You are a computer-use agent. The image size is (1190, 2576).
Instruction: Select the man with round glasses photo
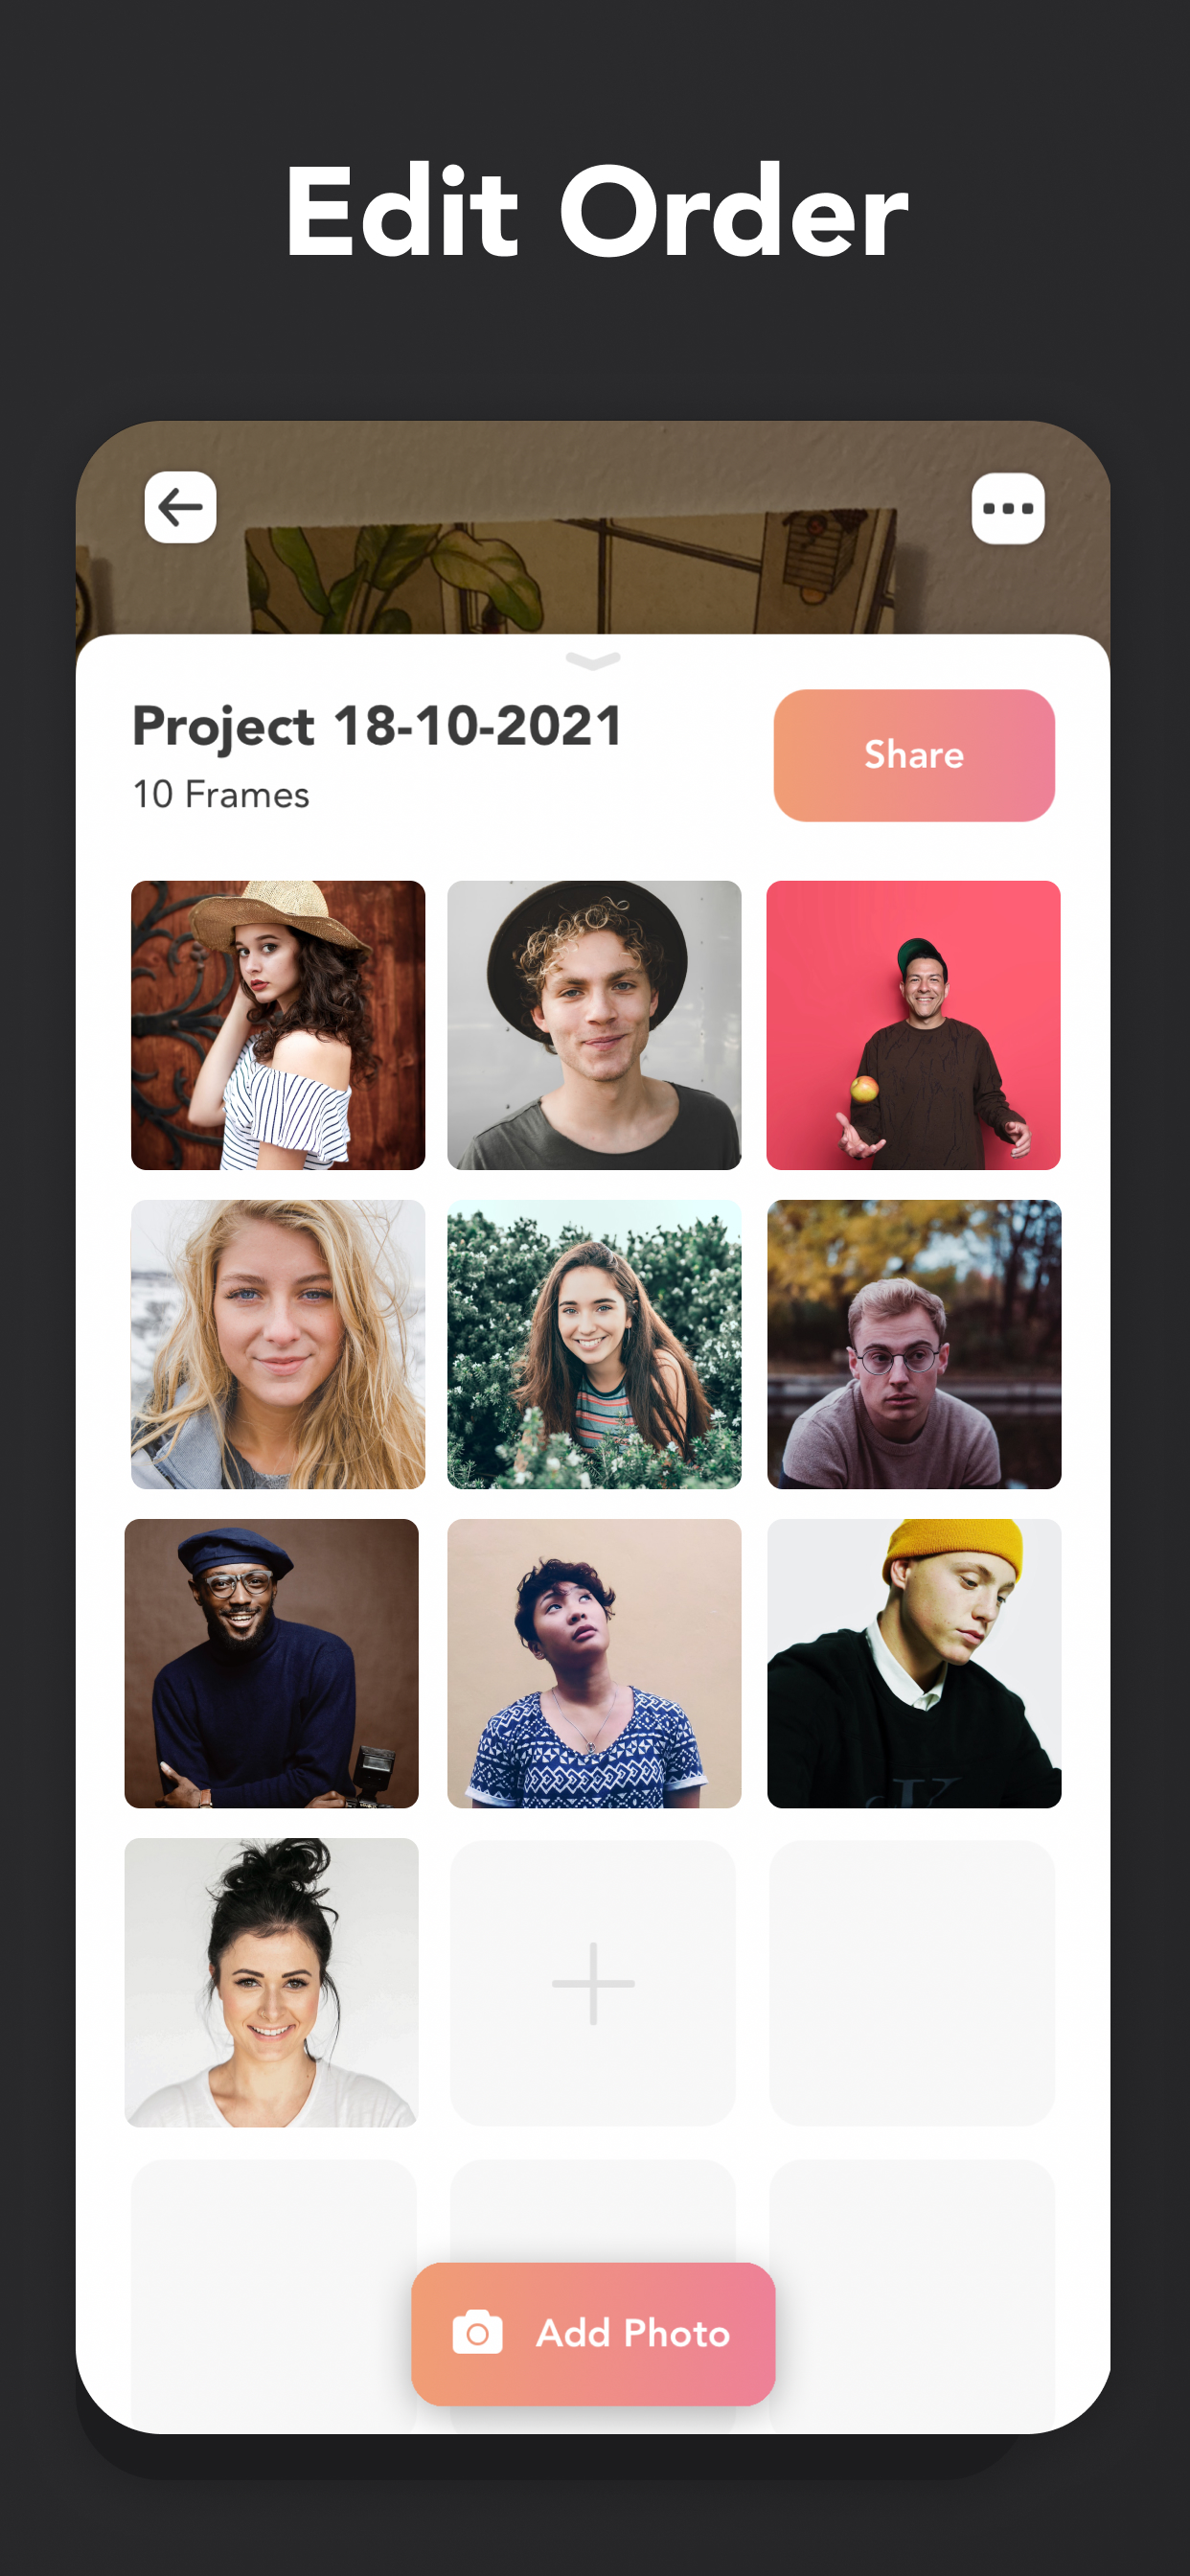coord(914,1344)
